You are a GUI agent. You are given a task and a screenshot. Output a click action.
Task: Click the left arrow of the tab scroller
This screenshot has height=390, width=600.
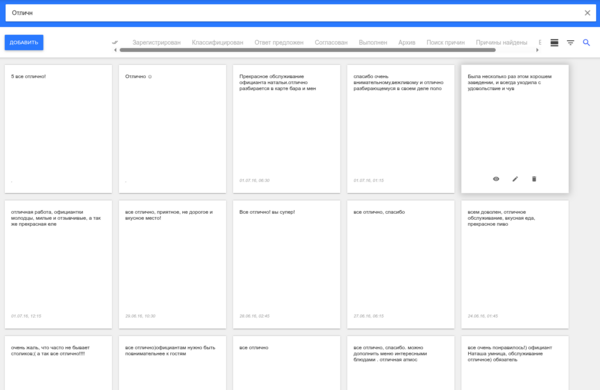point(116,50)
